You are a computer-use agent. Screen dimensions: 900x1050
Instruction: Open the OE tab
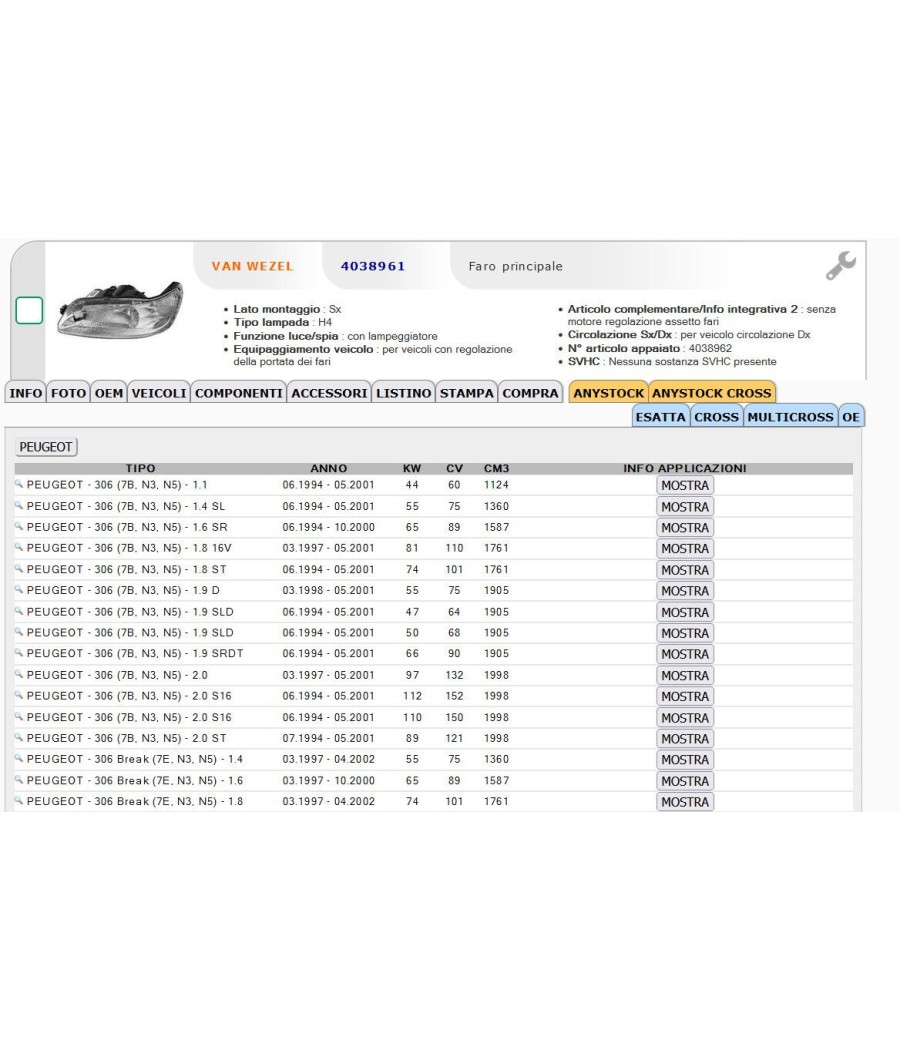pyautogui.click(x=851, y=417)
